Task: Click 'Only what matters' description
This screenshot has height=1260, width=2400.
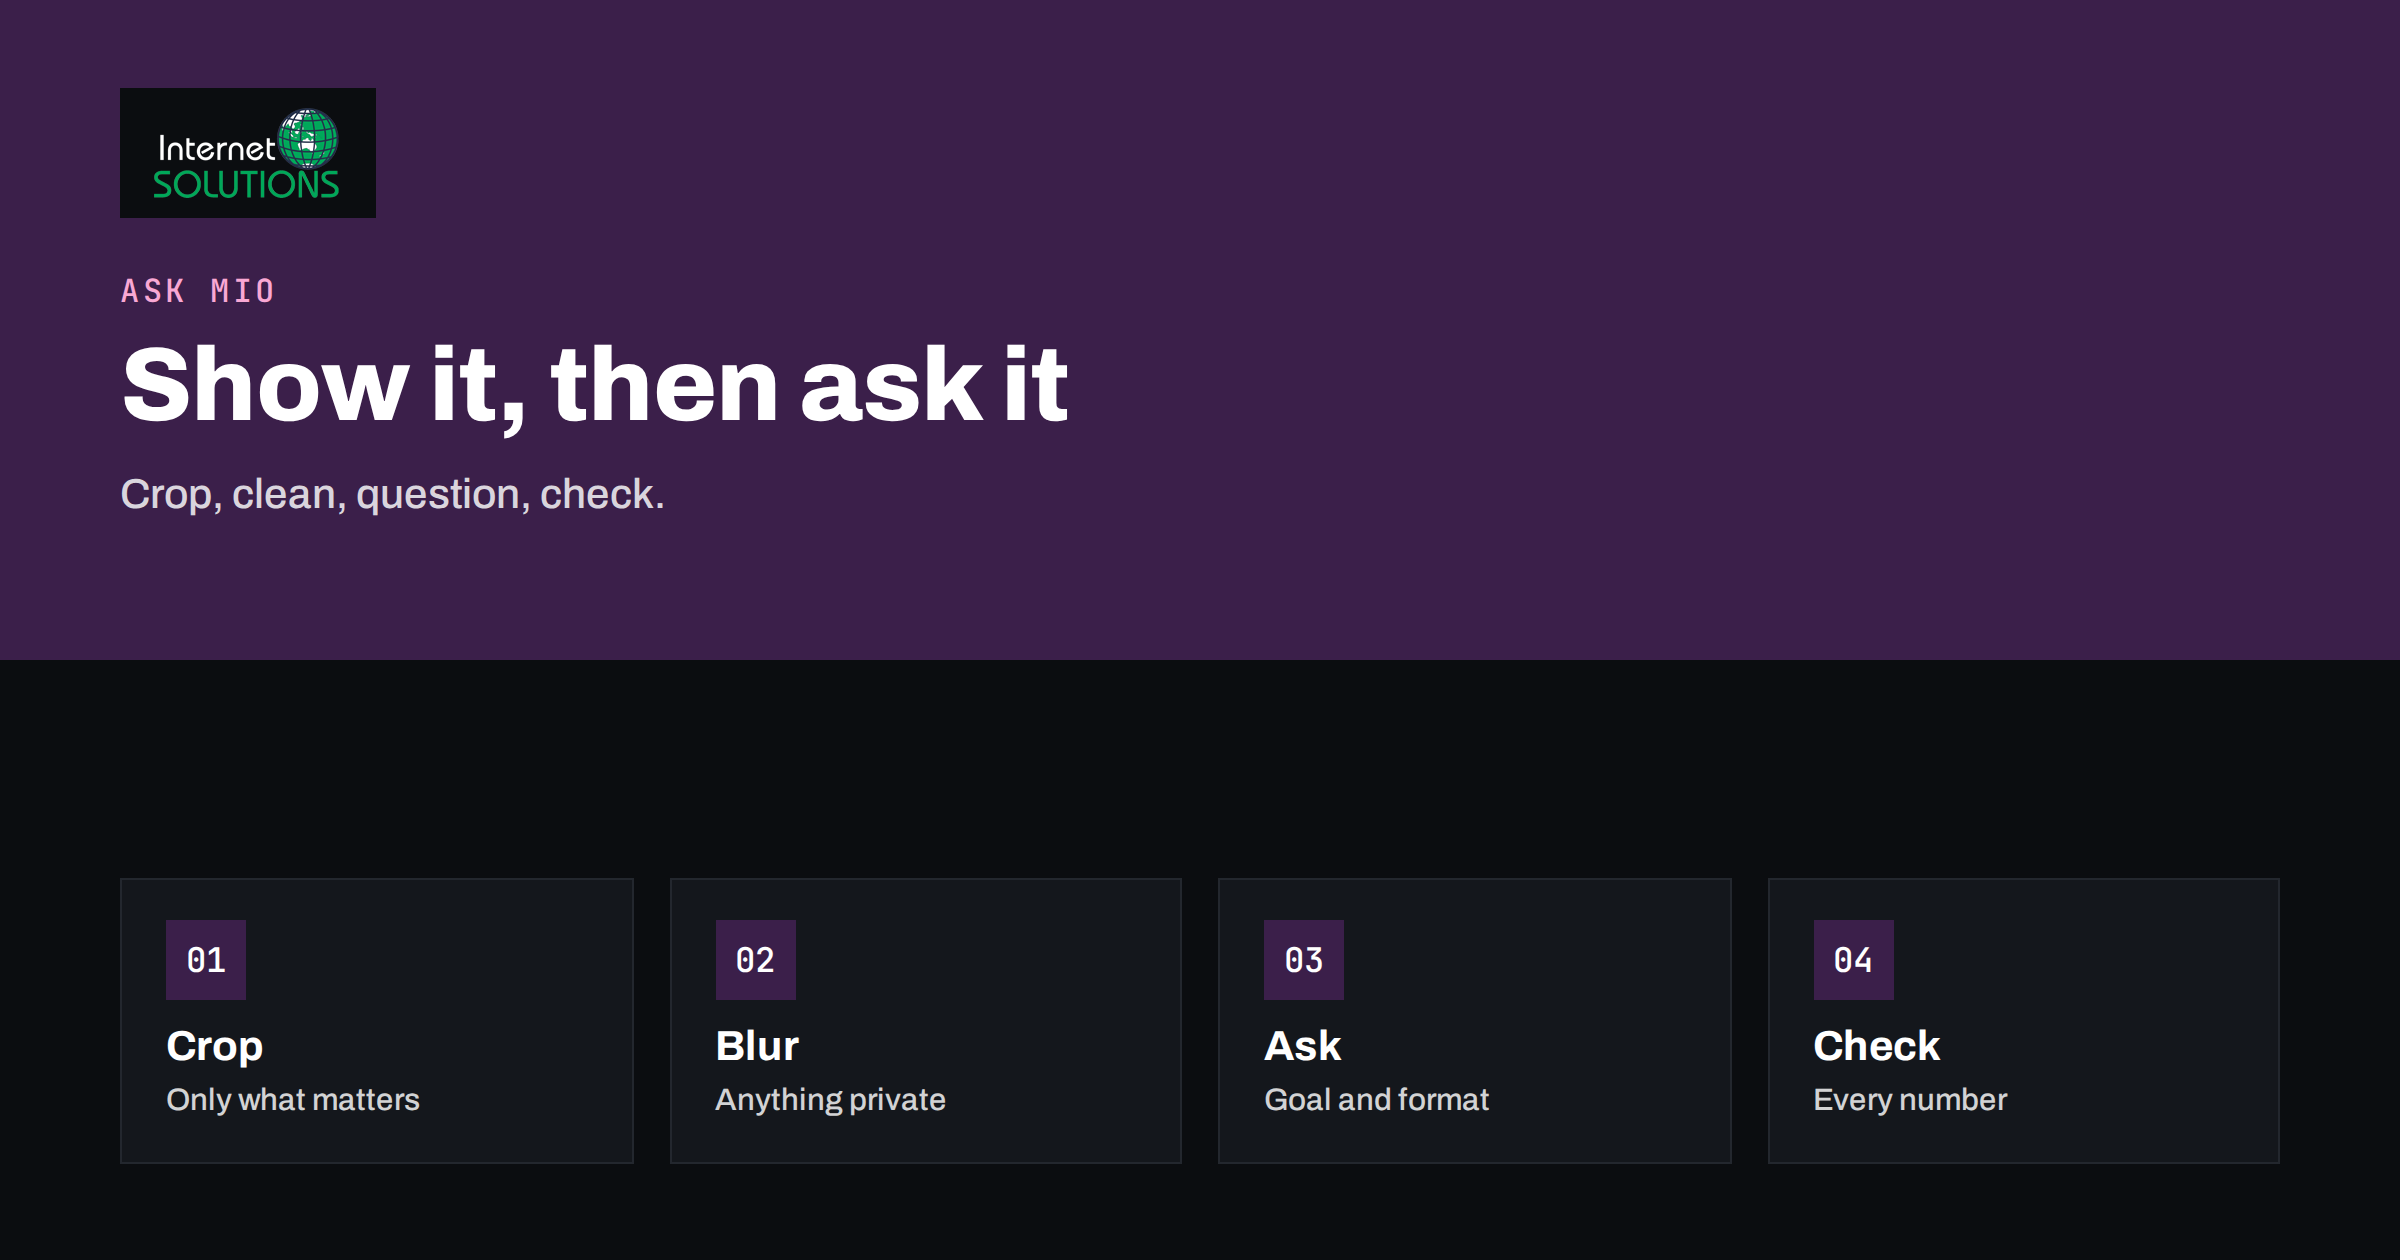Action: [293, 1100]
